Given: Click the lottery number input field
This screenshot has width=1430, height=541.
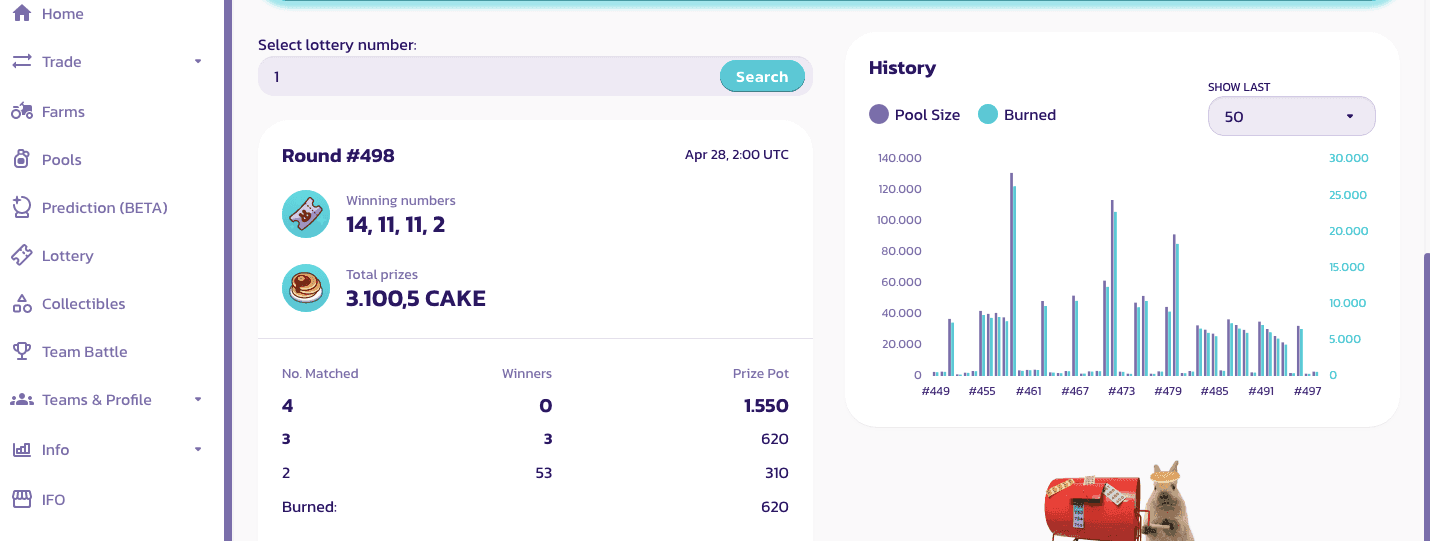Looking at the screenshot, I should (x=490, y=76).
